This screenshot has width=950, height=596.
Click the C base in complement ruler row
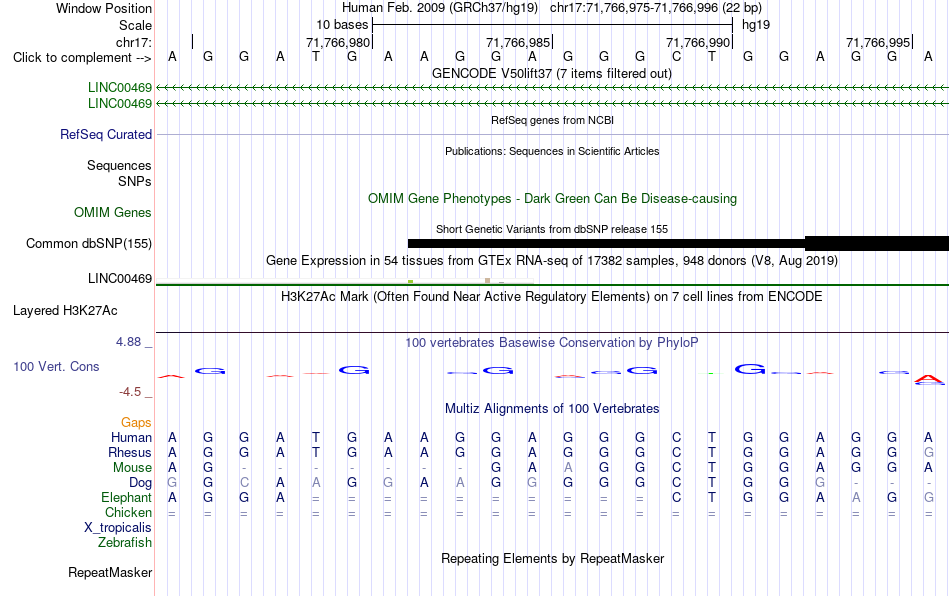pyautogui.click(x=676, y=57)
